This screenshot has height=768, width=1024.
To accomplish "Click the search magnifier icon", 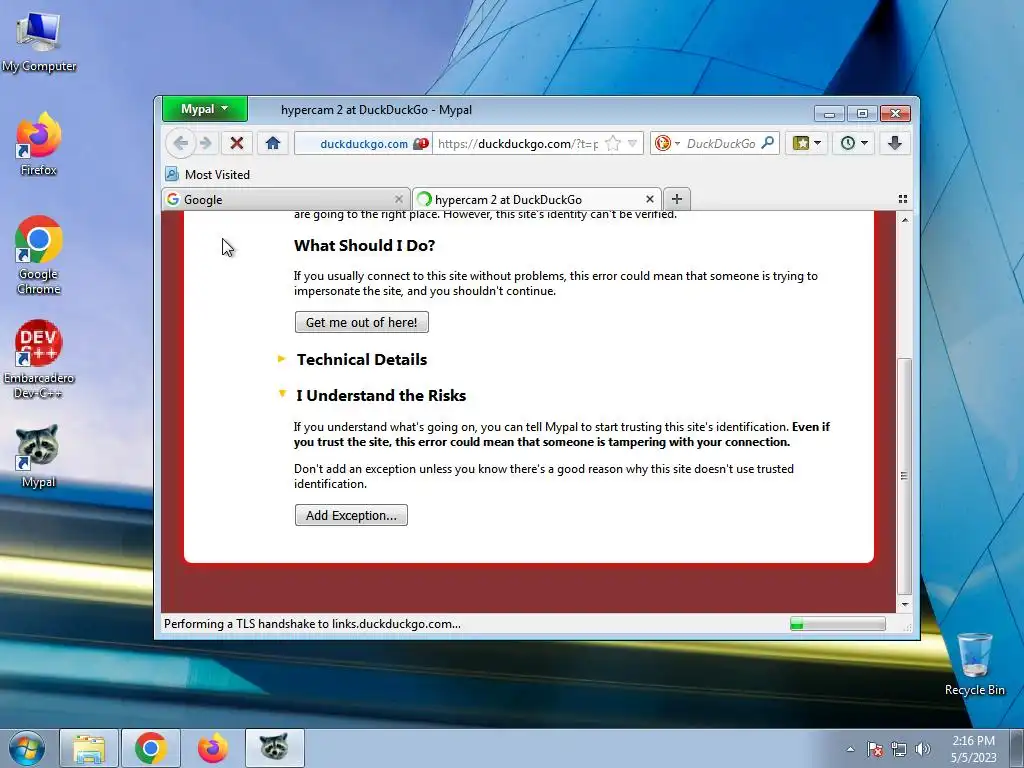I will point(768,142).
